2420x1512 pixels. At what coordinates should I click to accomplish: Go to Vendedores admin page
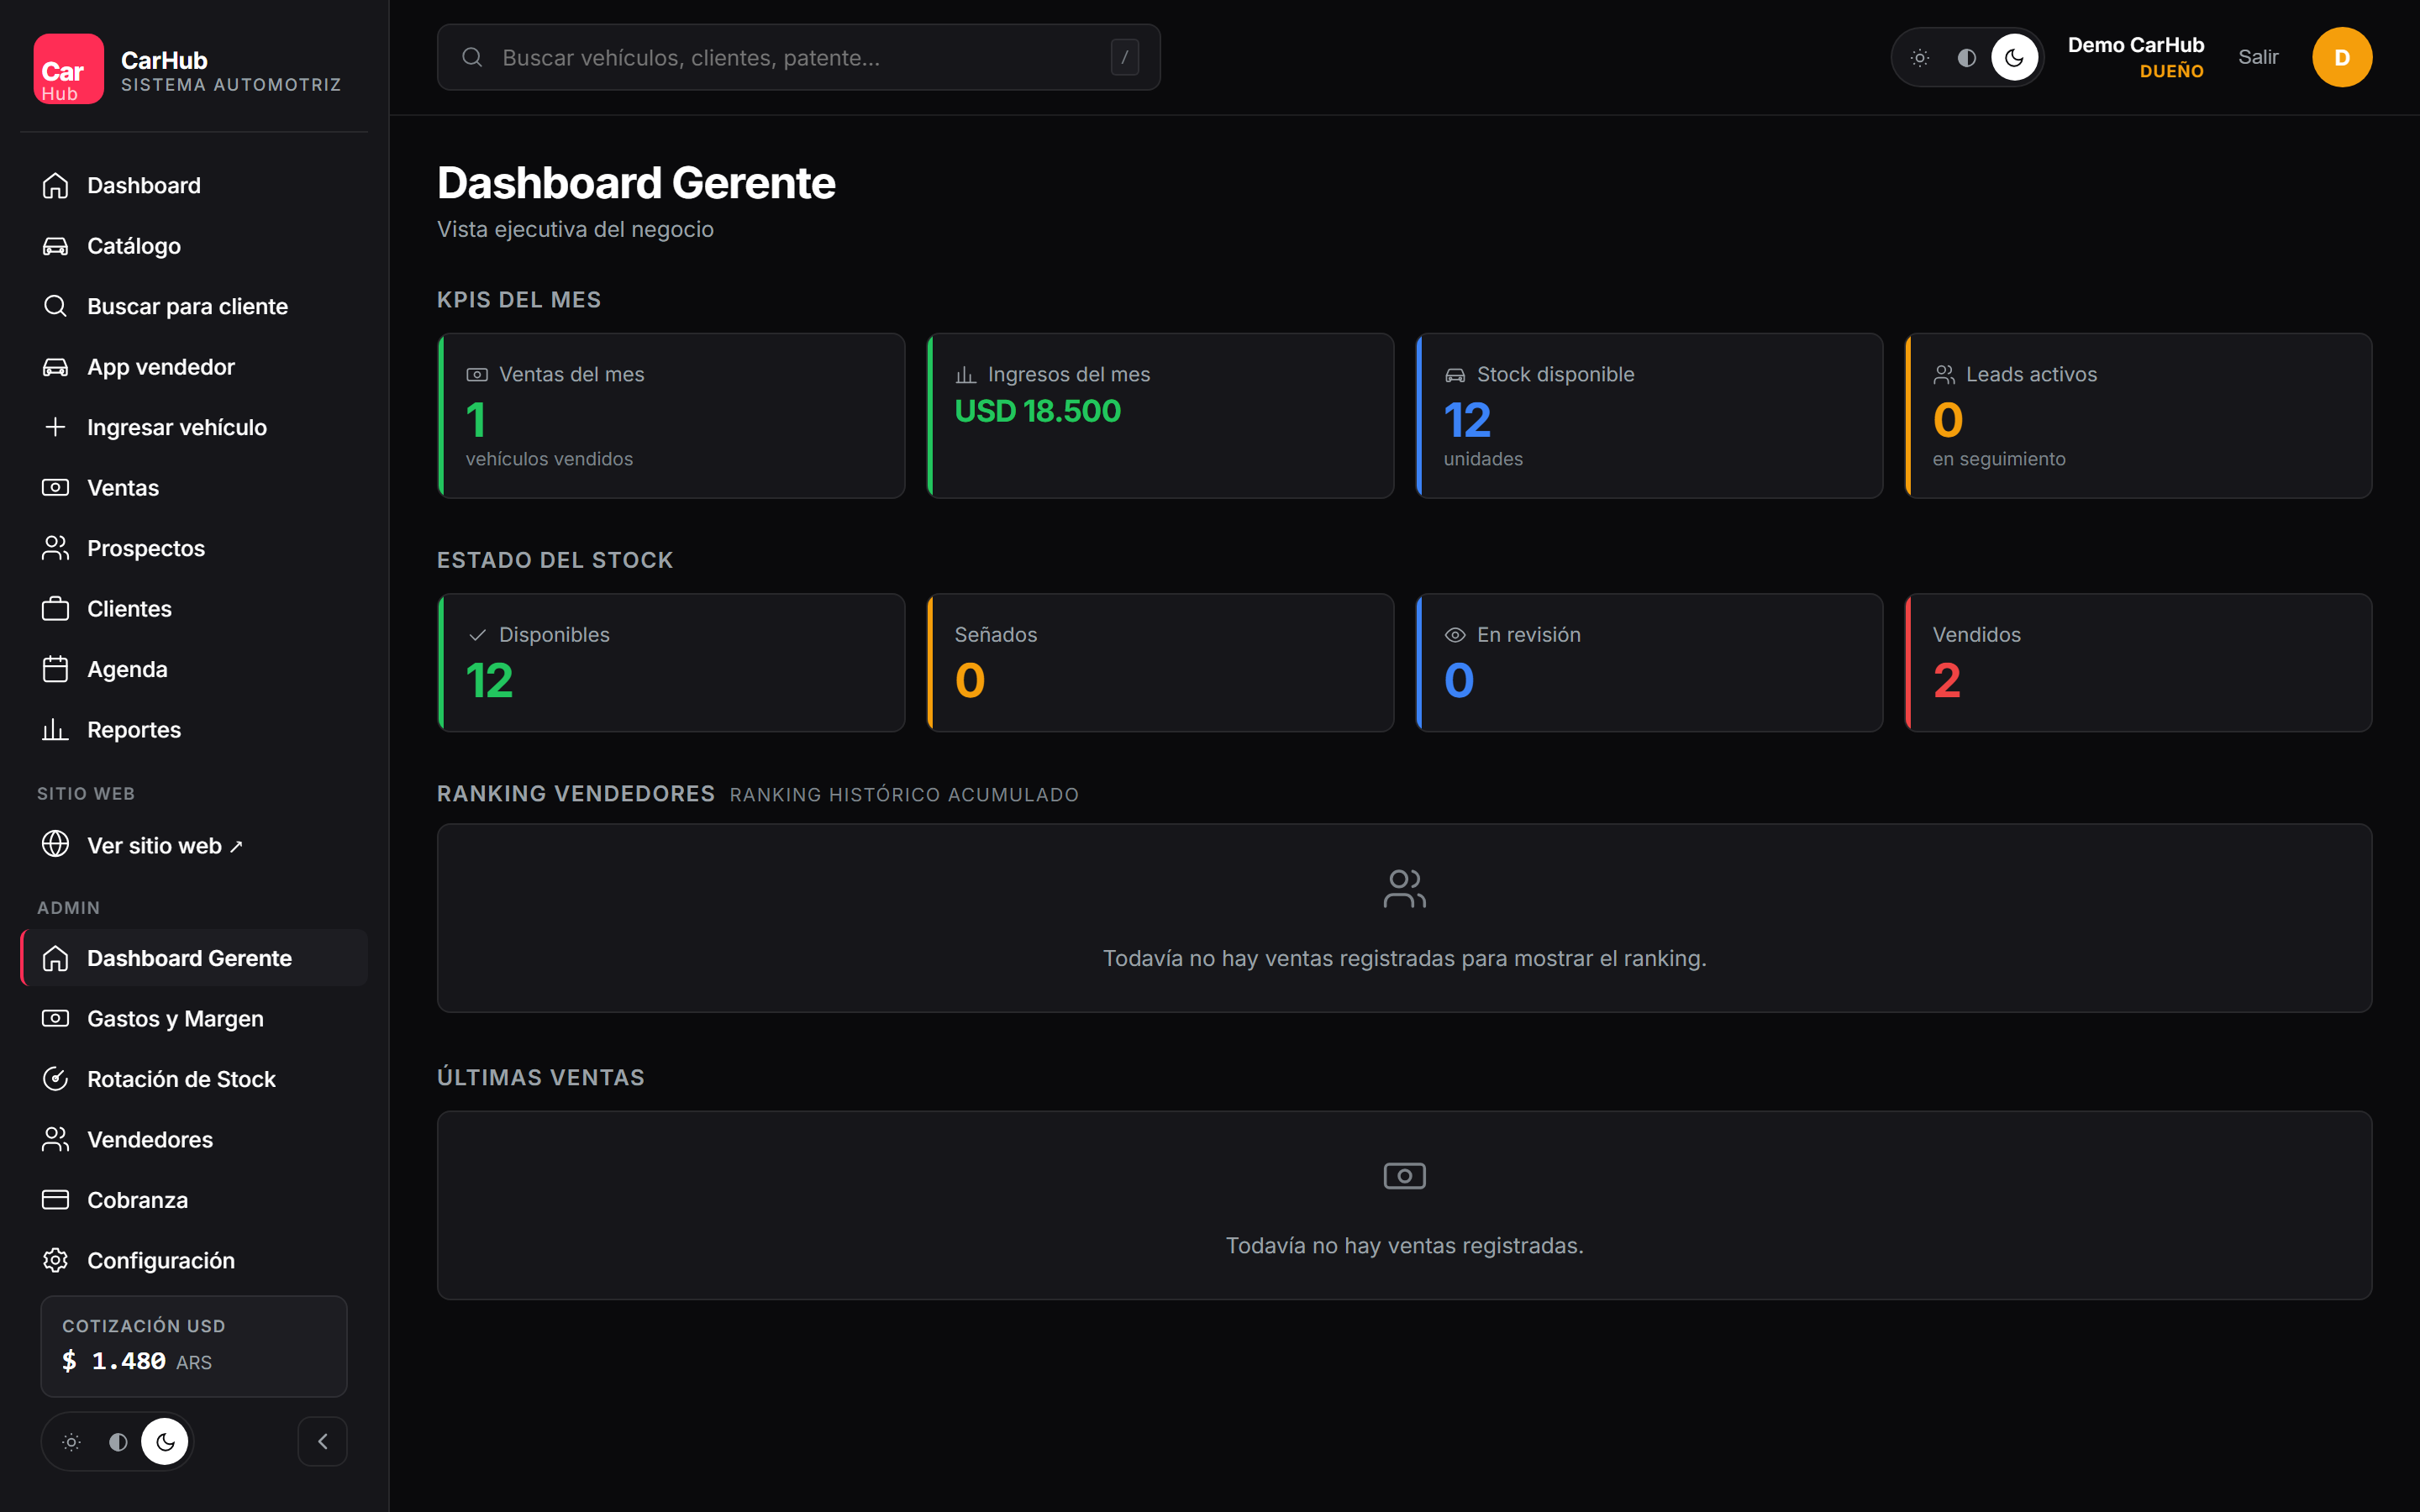[194, 1139]
